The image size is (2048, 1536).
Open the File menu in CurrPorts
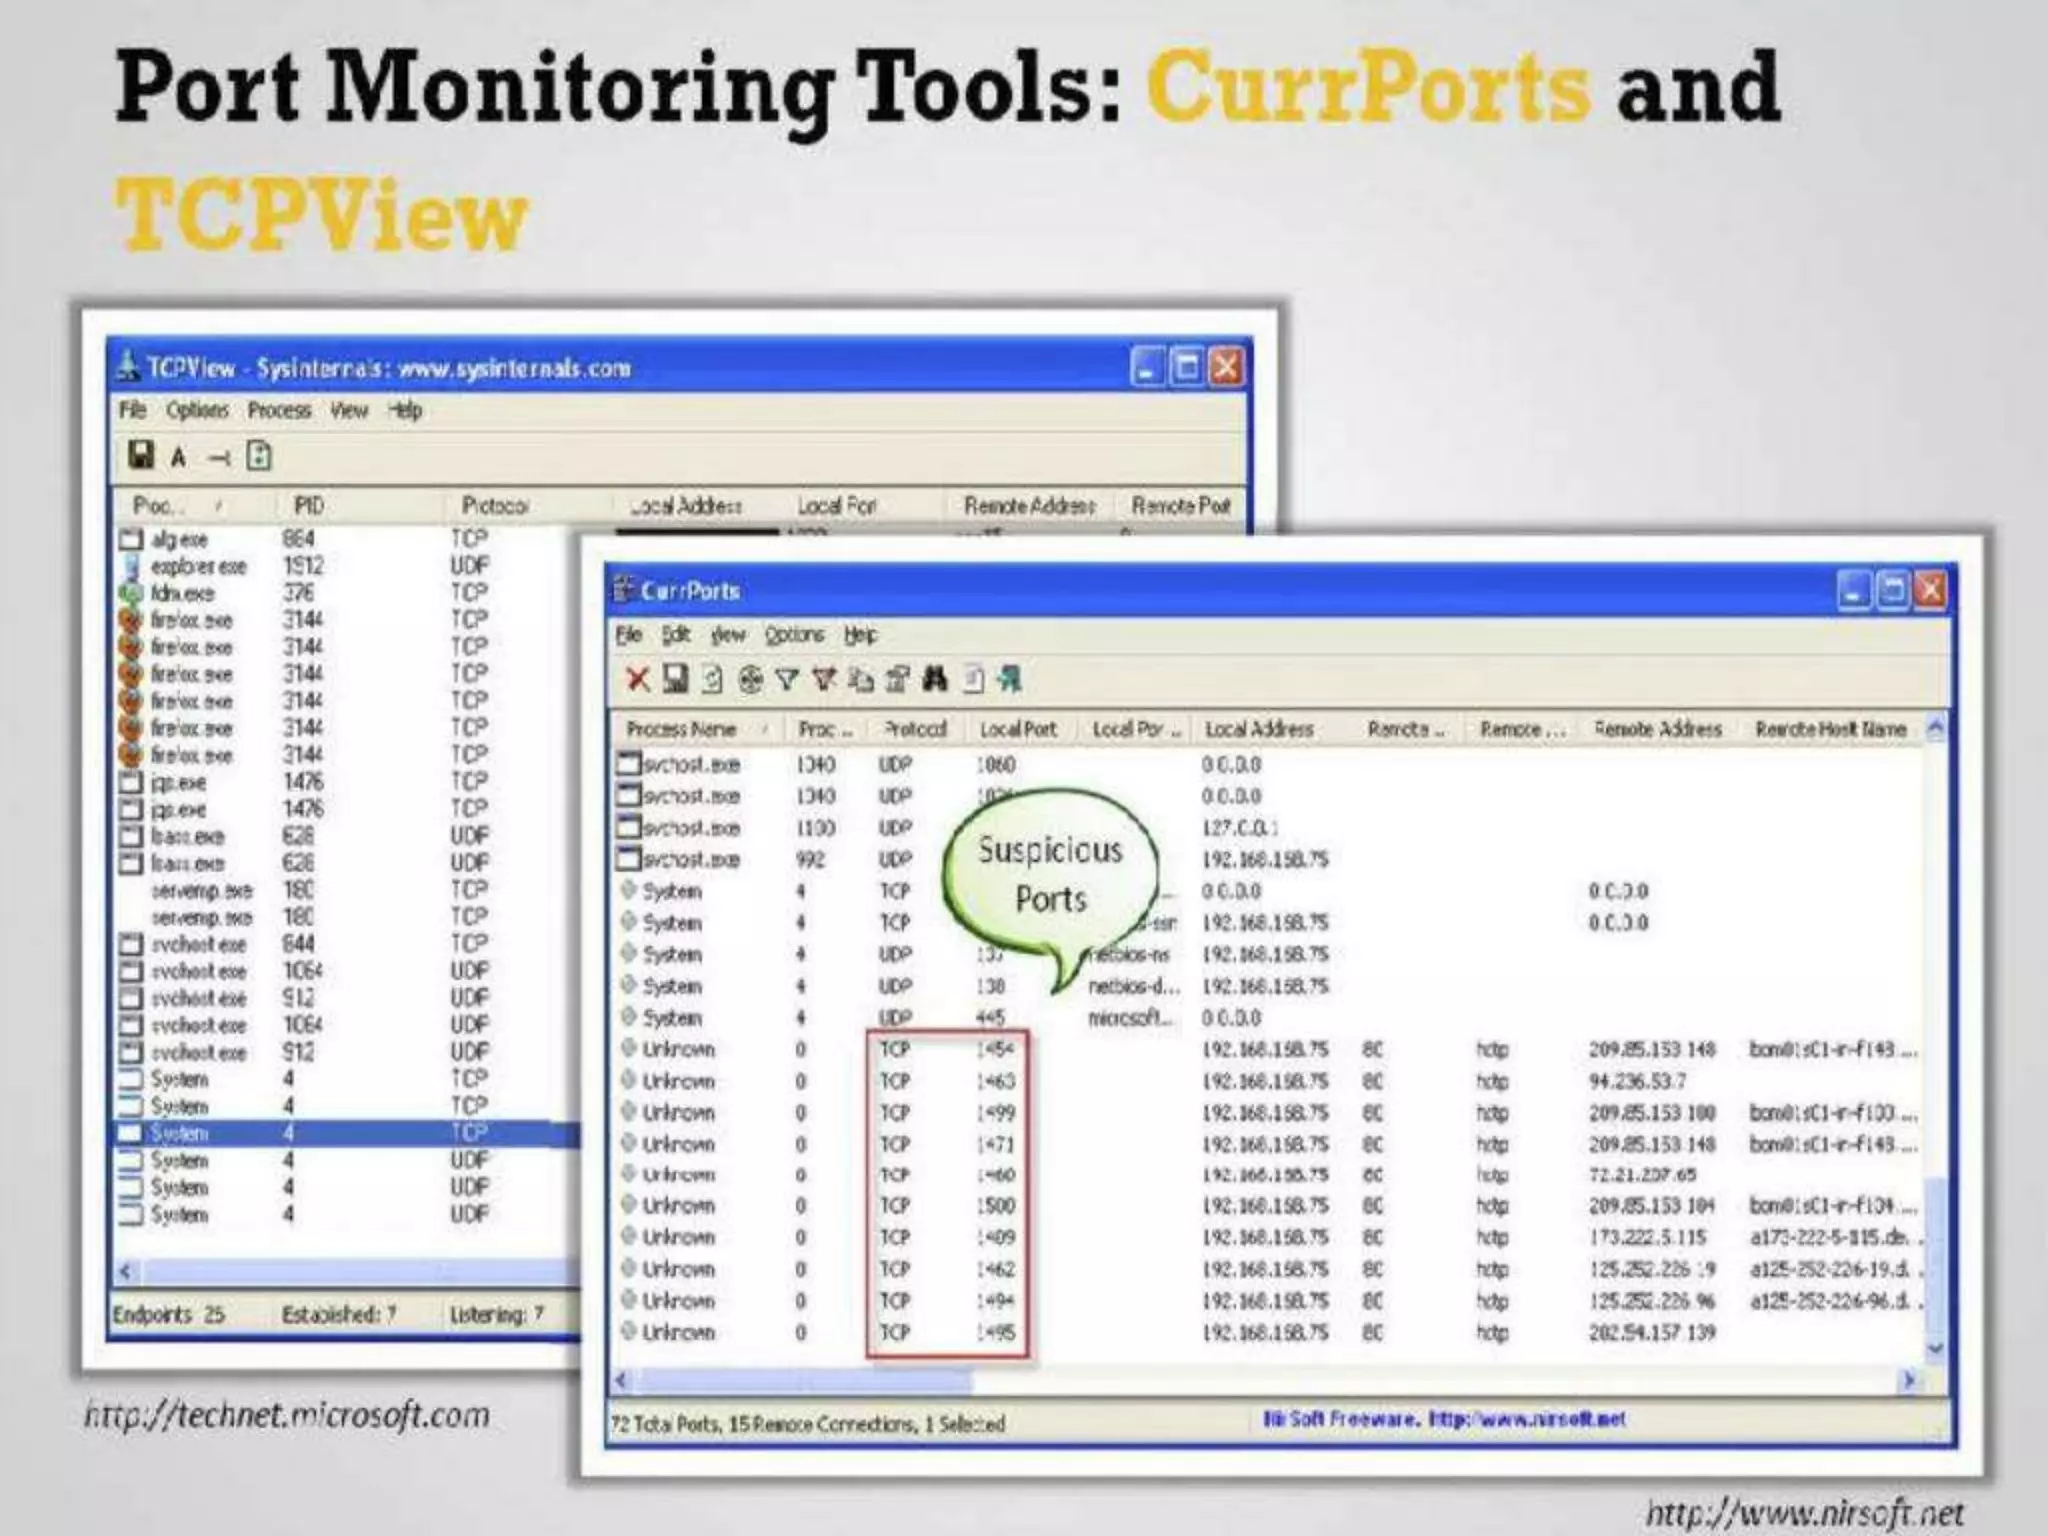(x=628, y=635)
